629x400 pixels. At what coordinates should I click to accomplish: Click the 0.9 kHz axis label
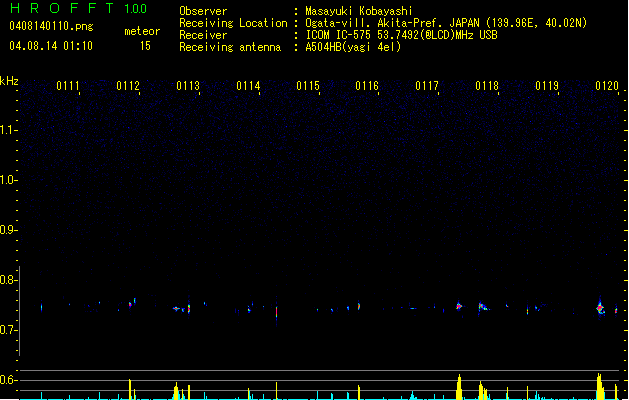[x=8, y=230]
